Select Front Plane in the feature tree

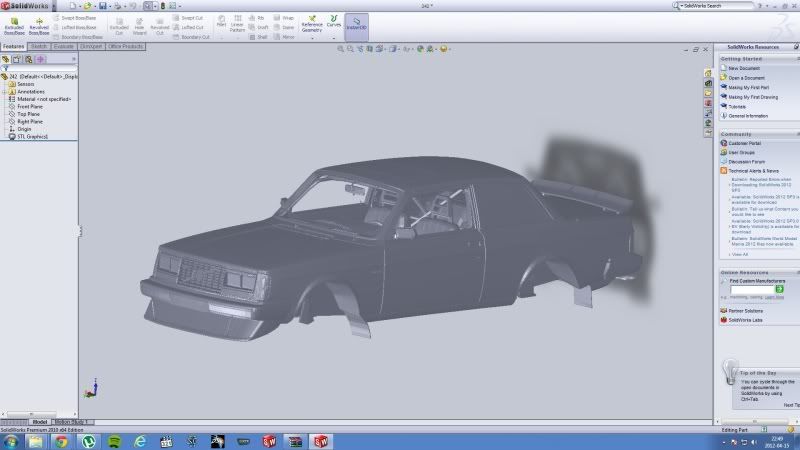(x=30, y=105)
